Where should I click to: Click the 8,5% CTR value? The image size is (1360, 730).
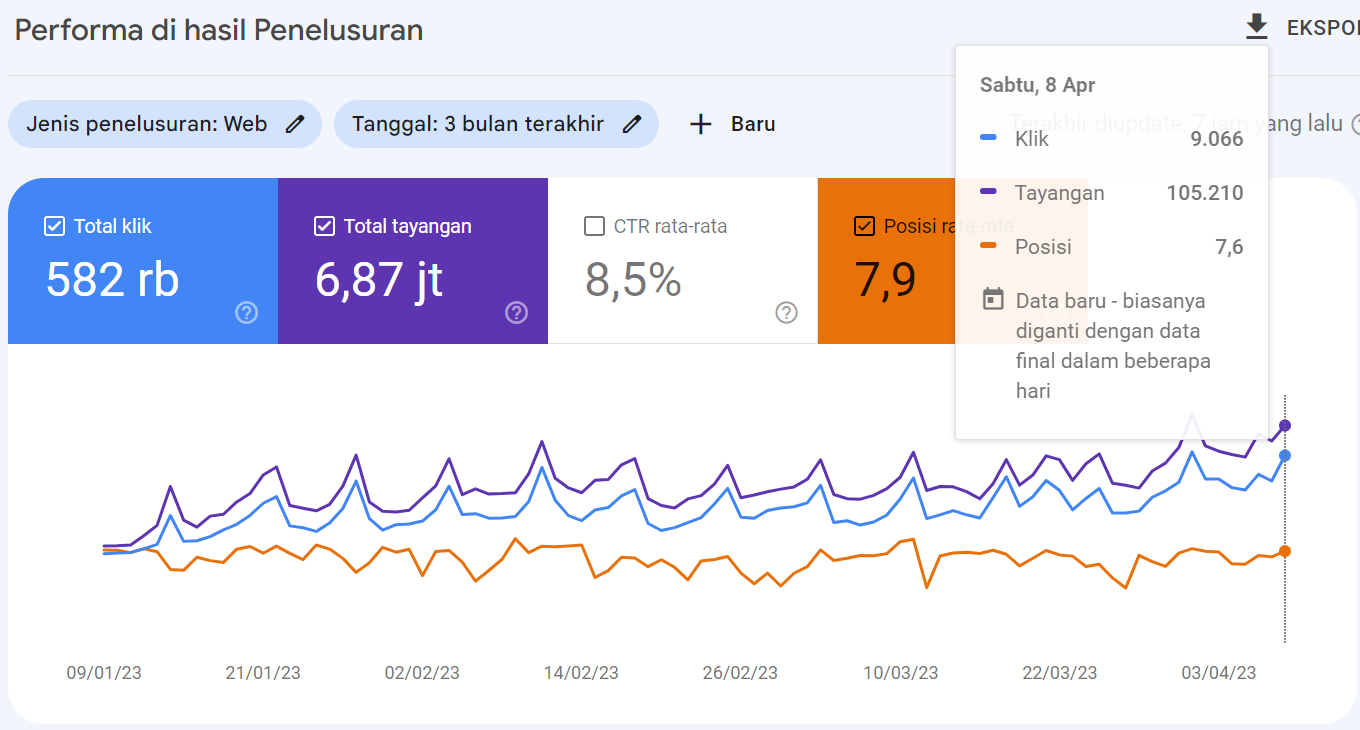633,280
